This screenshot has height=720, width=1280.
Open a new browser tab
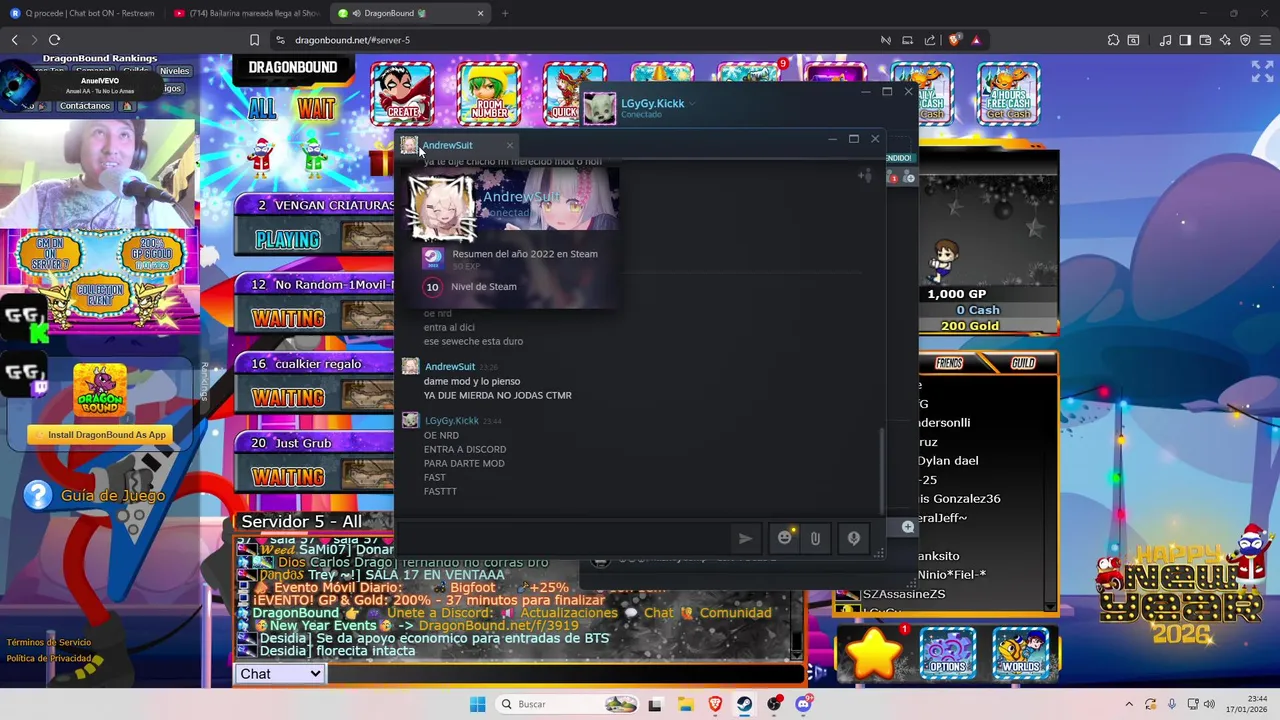505,13
